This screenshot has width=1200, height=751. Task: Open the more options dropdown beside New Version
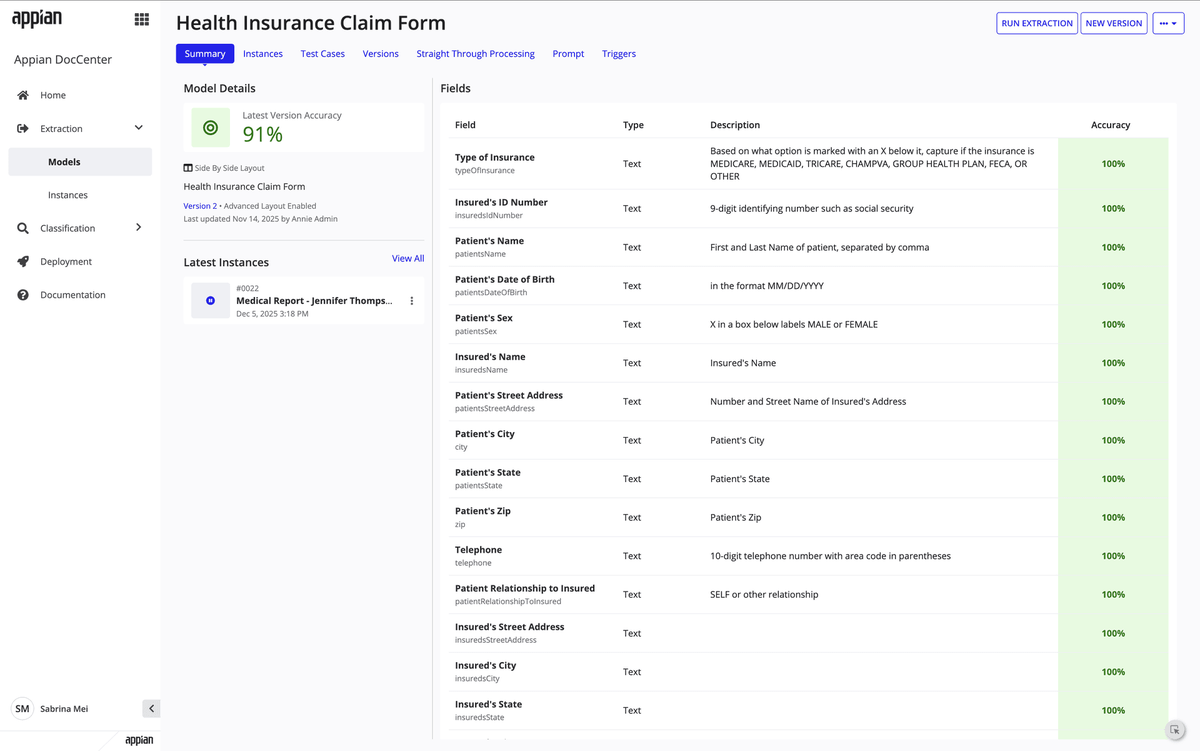(x=1167, y=23)
